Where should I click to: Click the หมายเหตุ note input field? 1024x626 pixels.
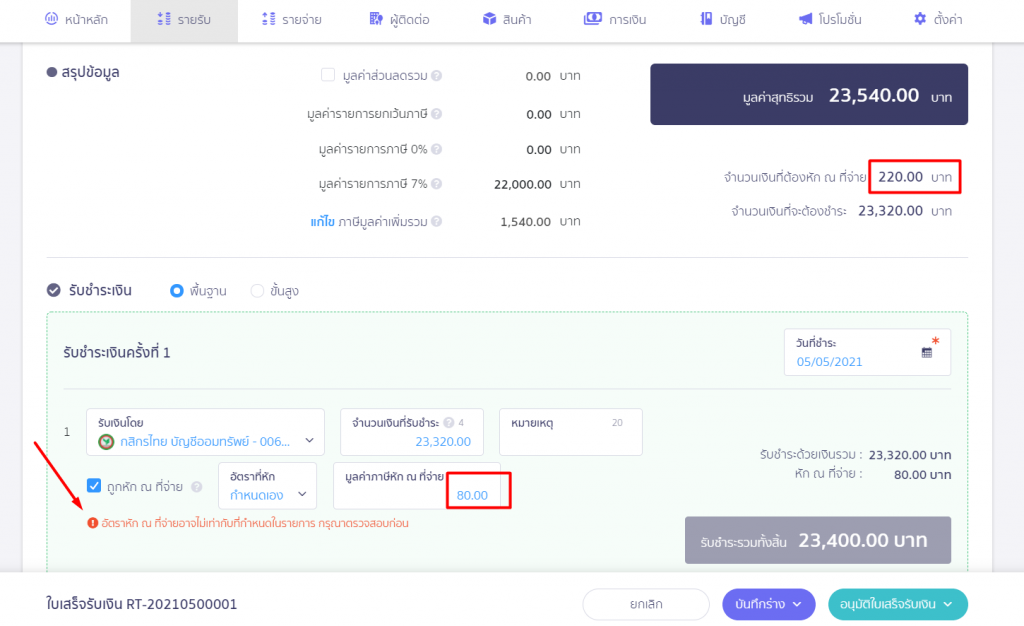(x=571, y=431)
